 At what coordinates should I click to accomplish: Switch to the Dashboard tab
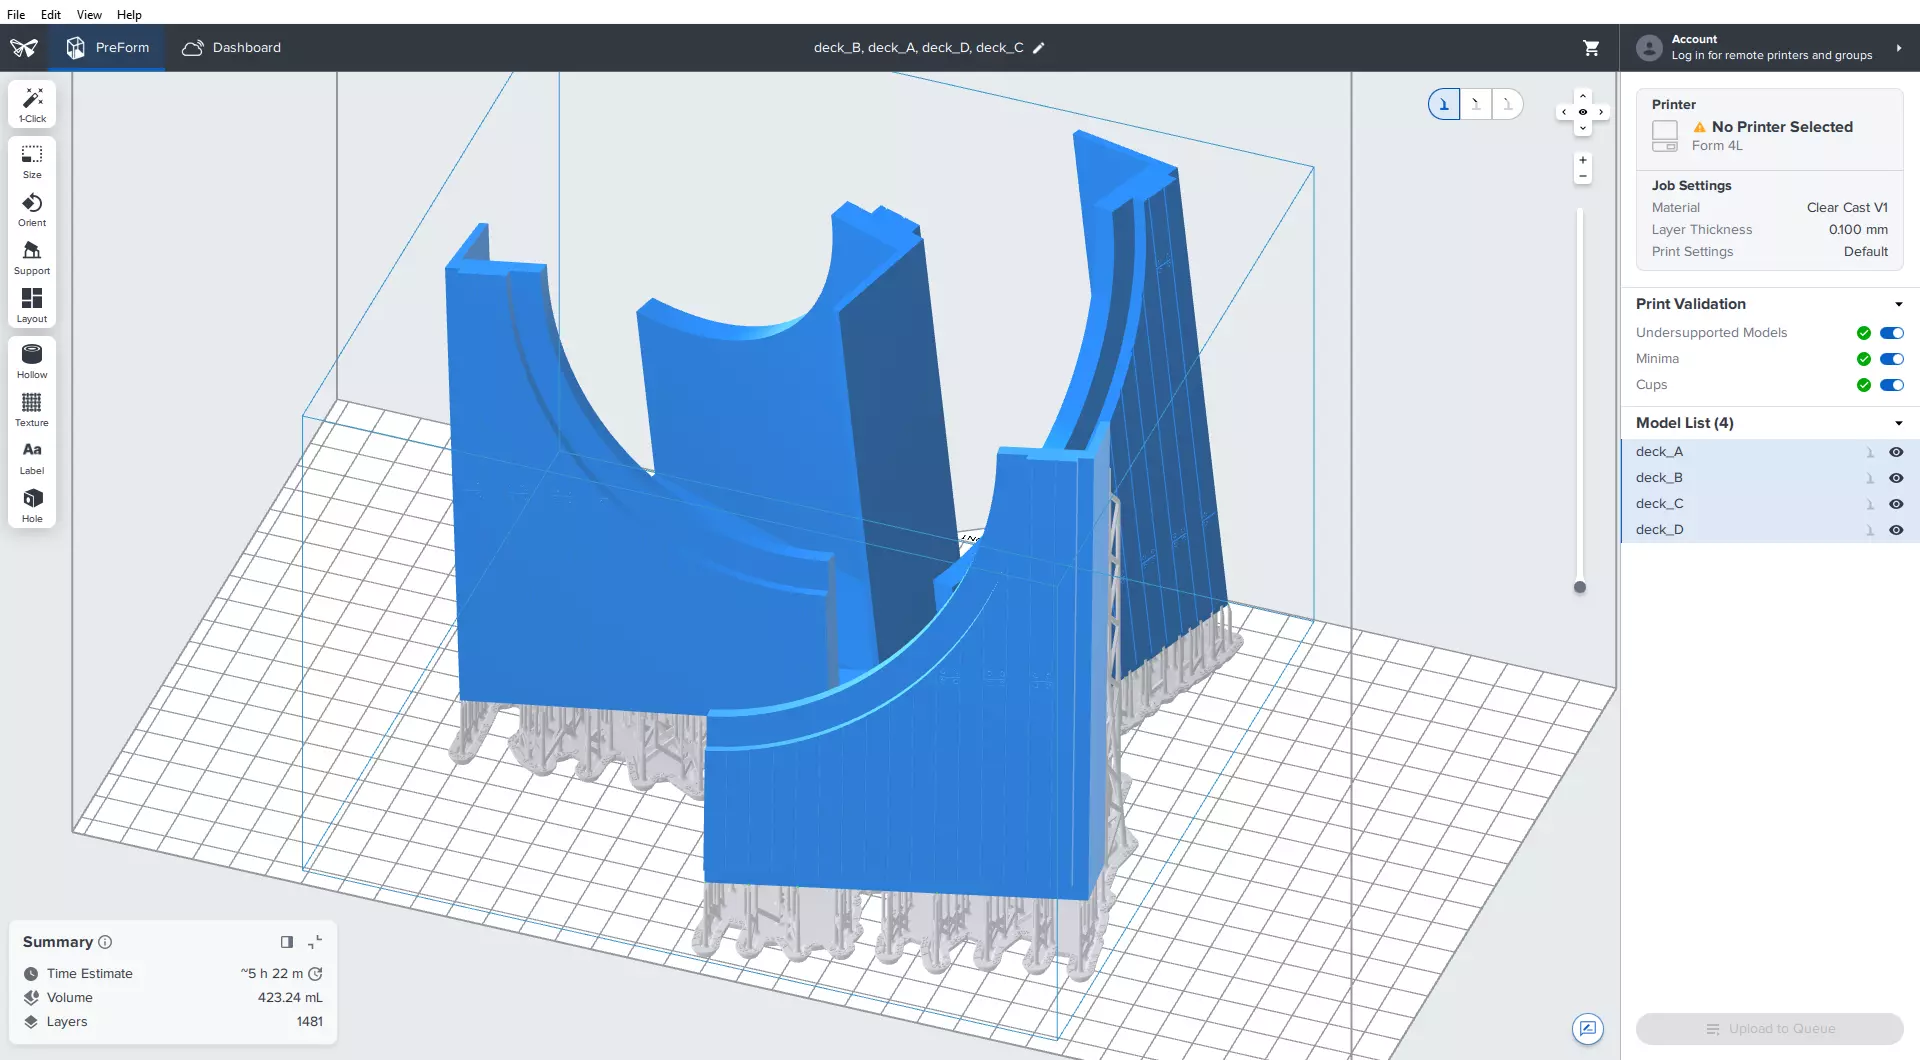(x=231, y=48)
